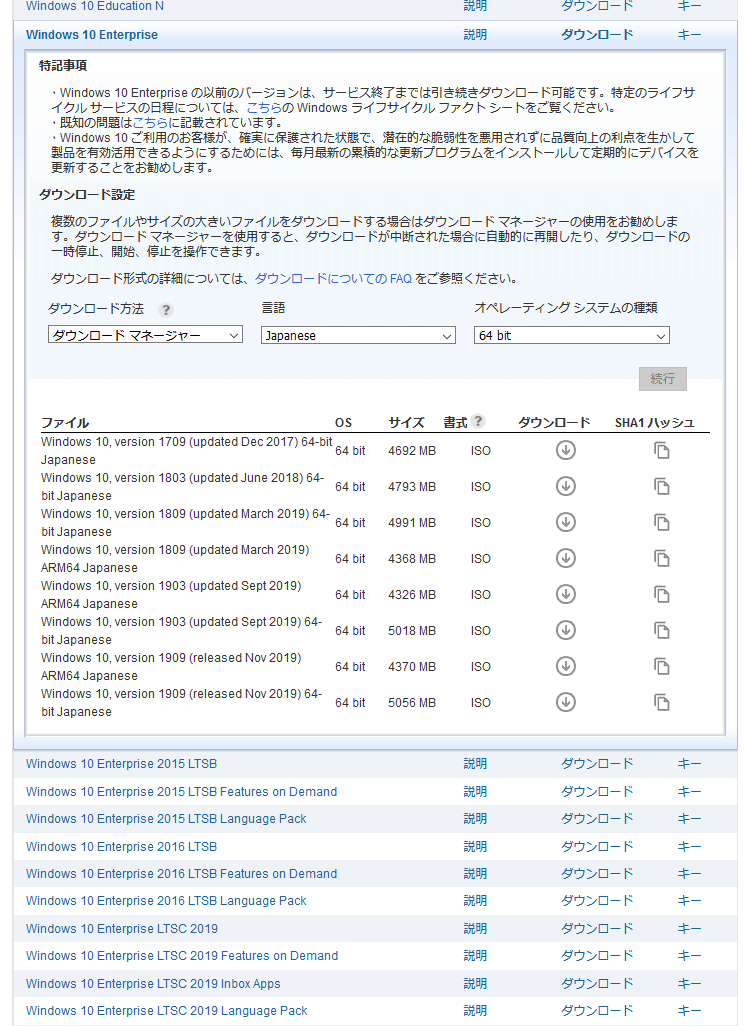Click キー for 2016 LTSB Features on Demand
Viewport: 744px width, 1026px height.
click(689, 874)
